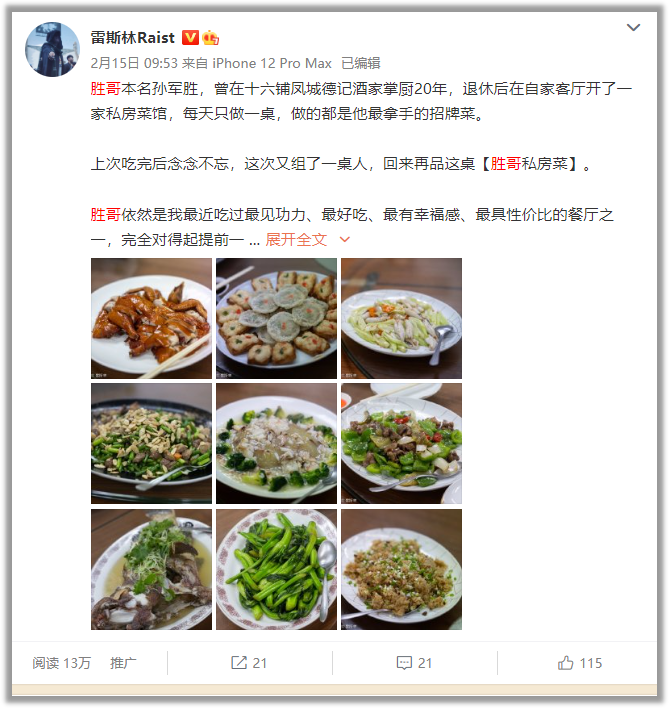Screen dimensions: 670x709
Task: Open the comment icon showing 21
Action: tap(414, 663)
